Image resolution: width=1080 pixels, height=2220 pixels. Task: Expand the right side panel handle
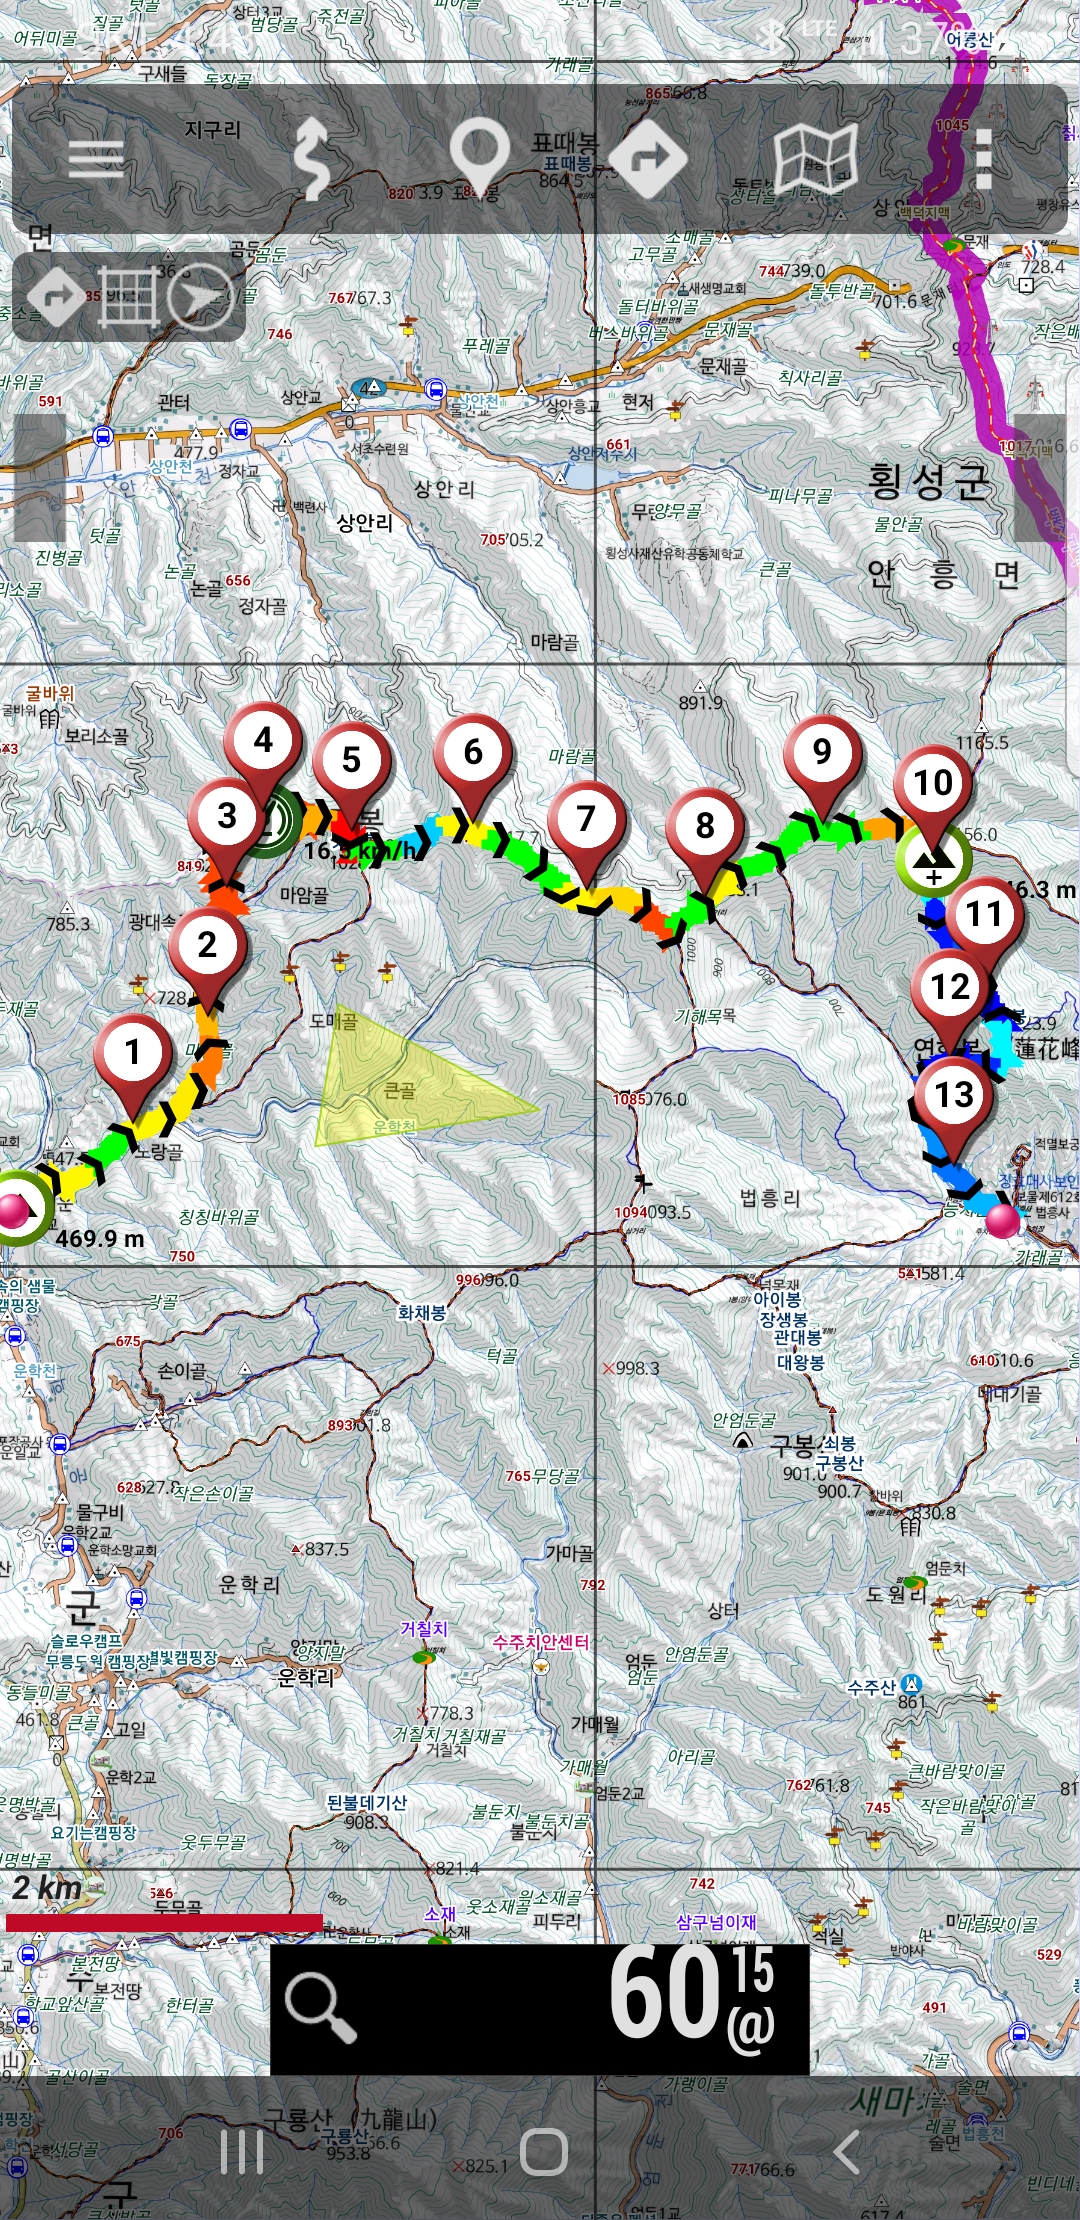tap(1040, 478)
